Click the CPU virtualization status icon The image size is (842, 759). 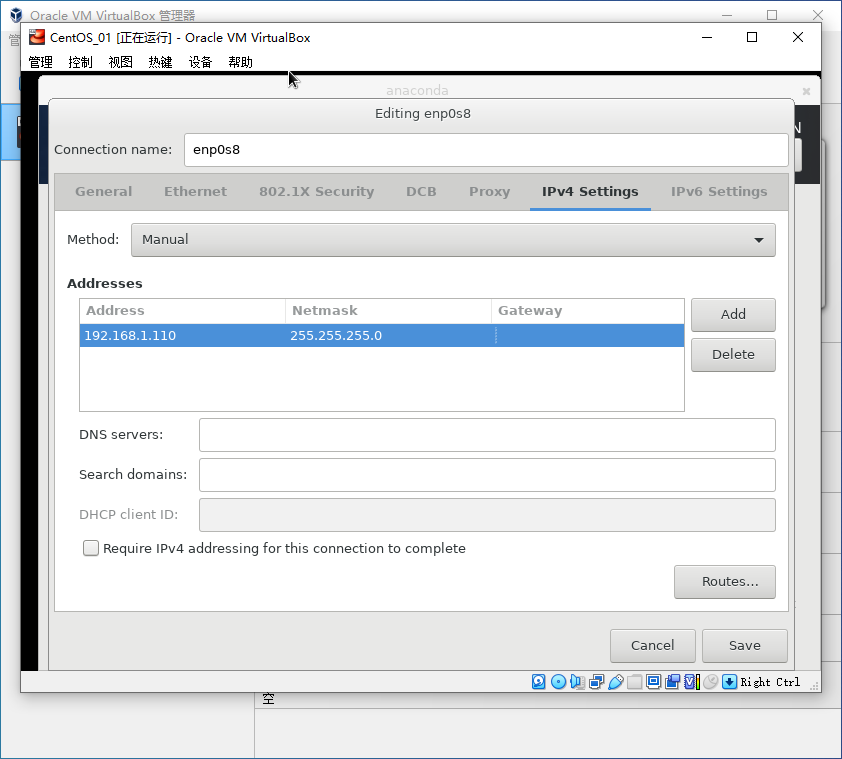(692, 682)
